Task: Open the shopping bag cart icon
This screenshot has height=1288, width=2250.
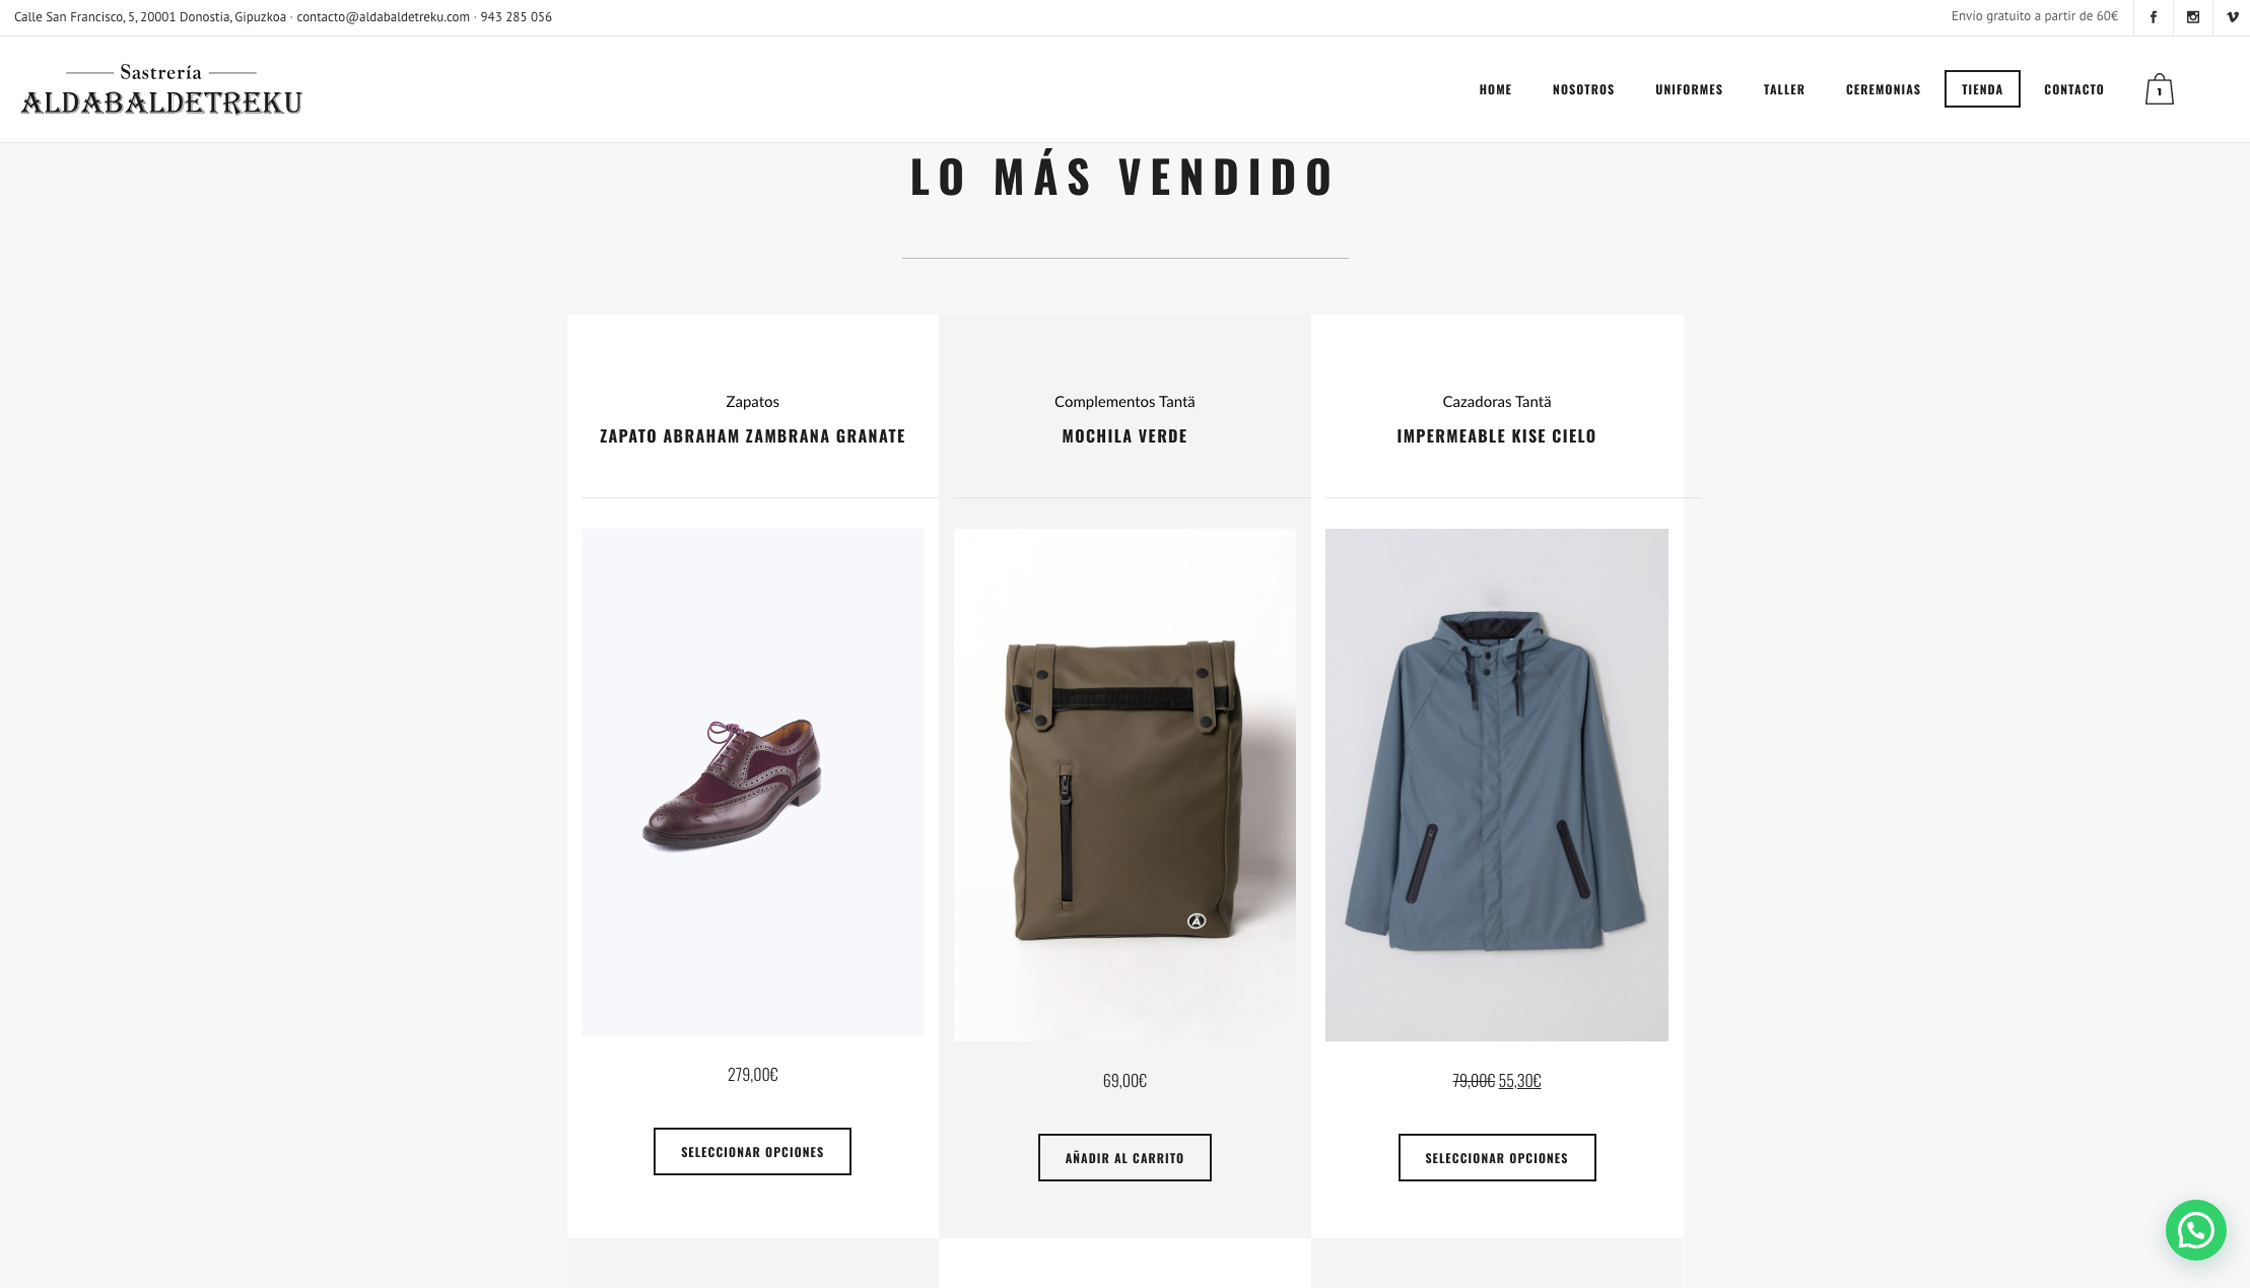Action: tap(2159, 89)
